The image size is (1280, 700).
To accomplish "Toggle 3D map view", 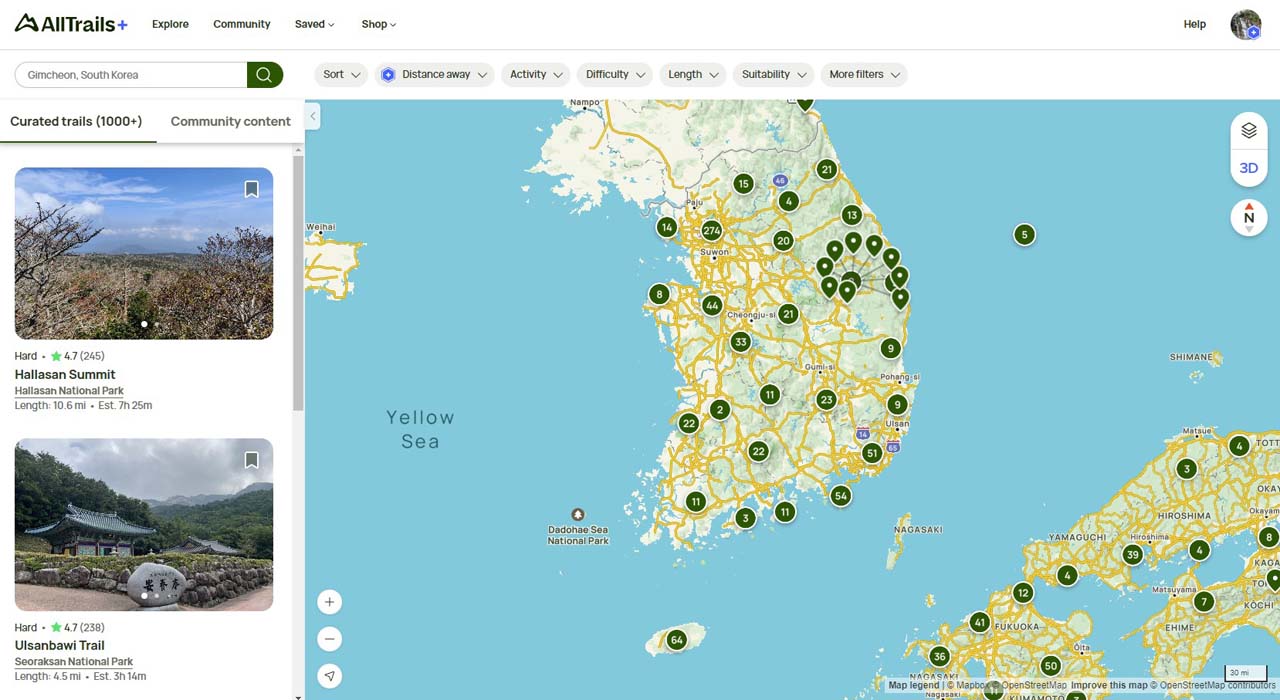I will point(1249,168).
